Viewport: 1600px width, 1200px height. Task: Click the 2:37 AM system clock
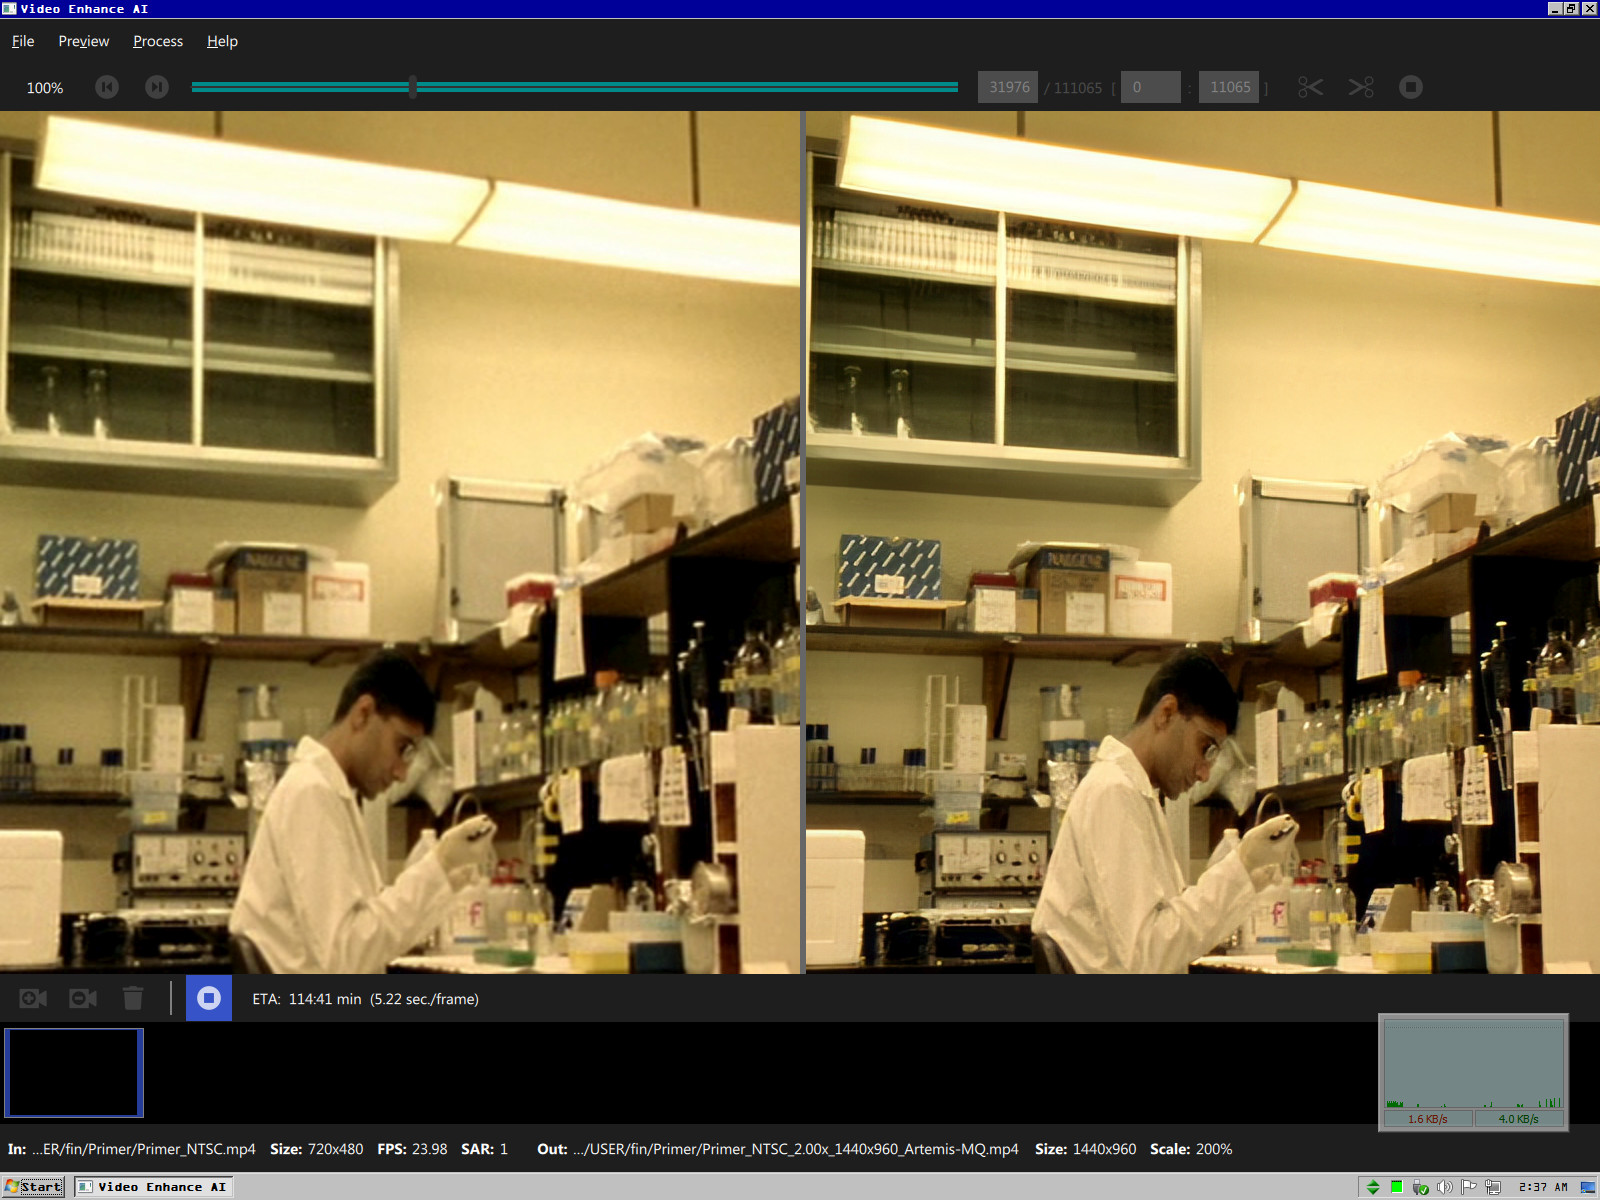coord(1543,1187)
